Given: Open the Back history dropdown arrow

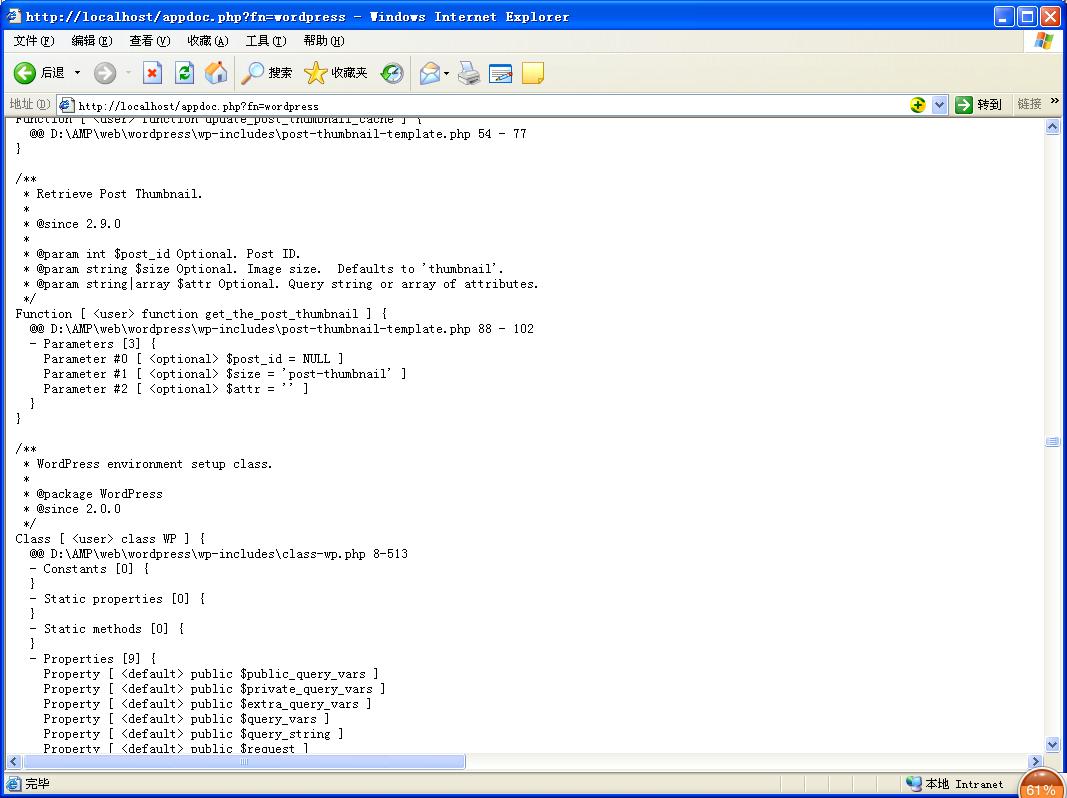Looking at the screenshot, I should (77, 73).
